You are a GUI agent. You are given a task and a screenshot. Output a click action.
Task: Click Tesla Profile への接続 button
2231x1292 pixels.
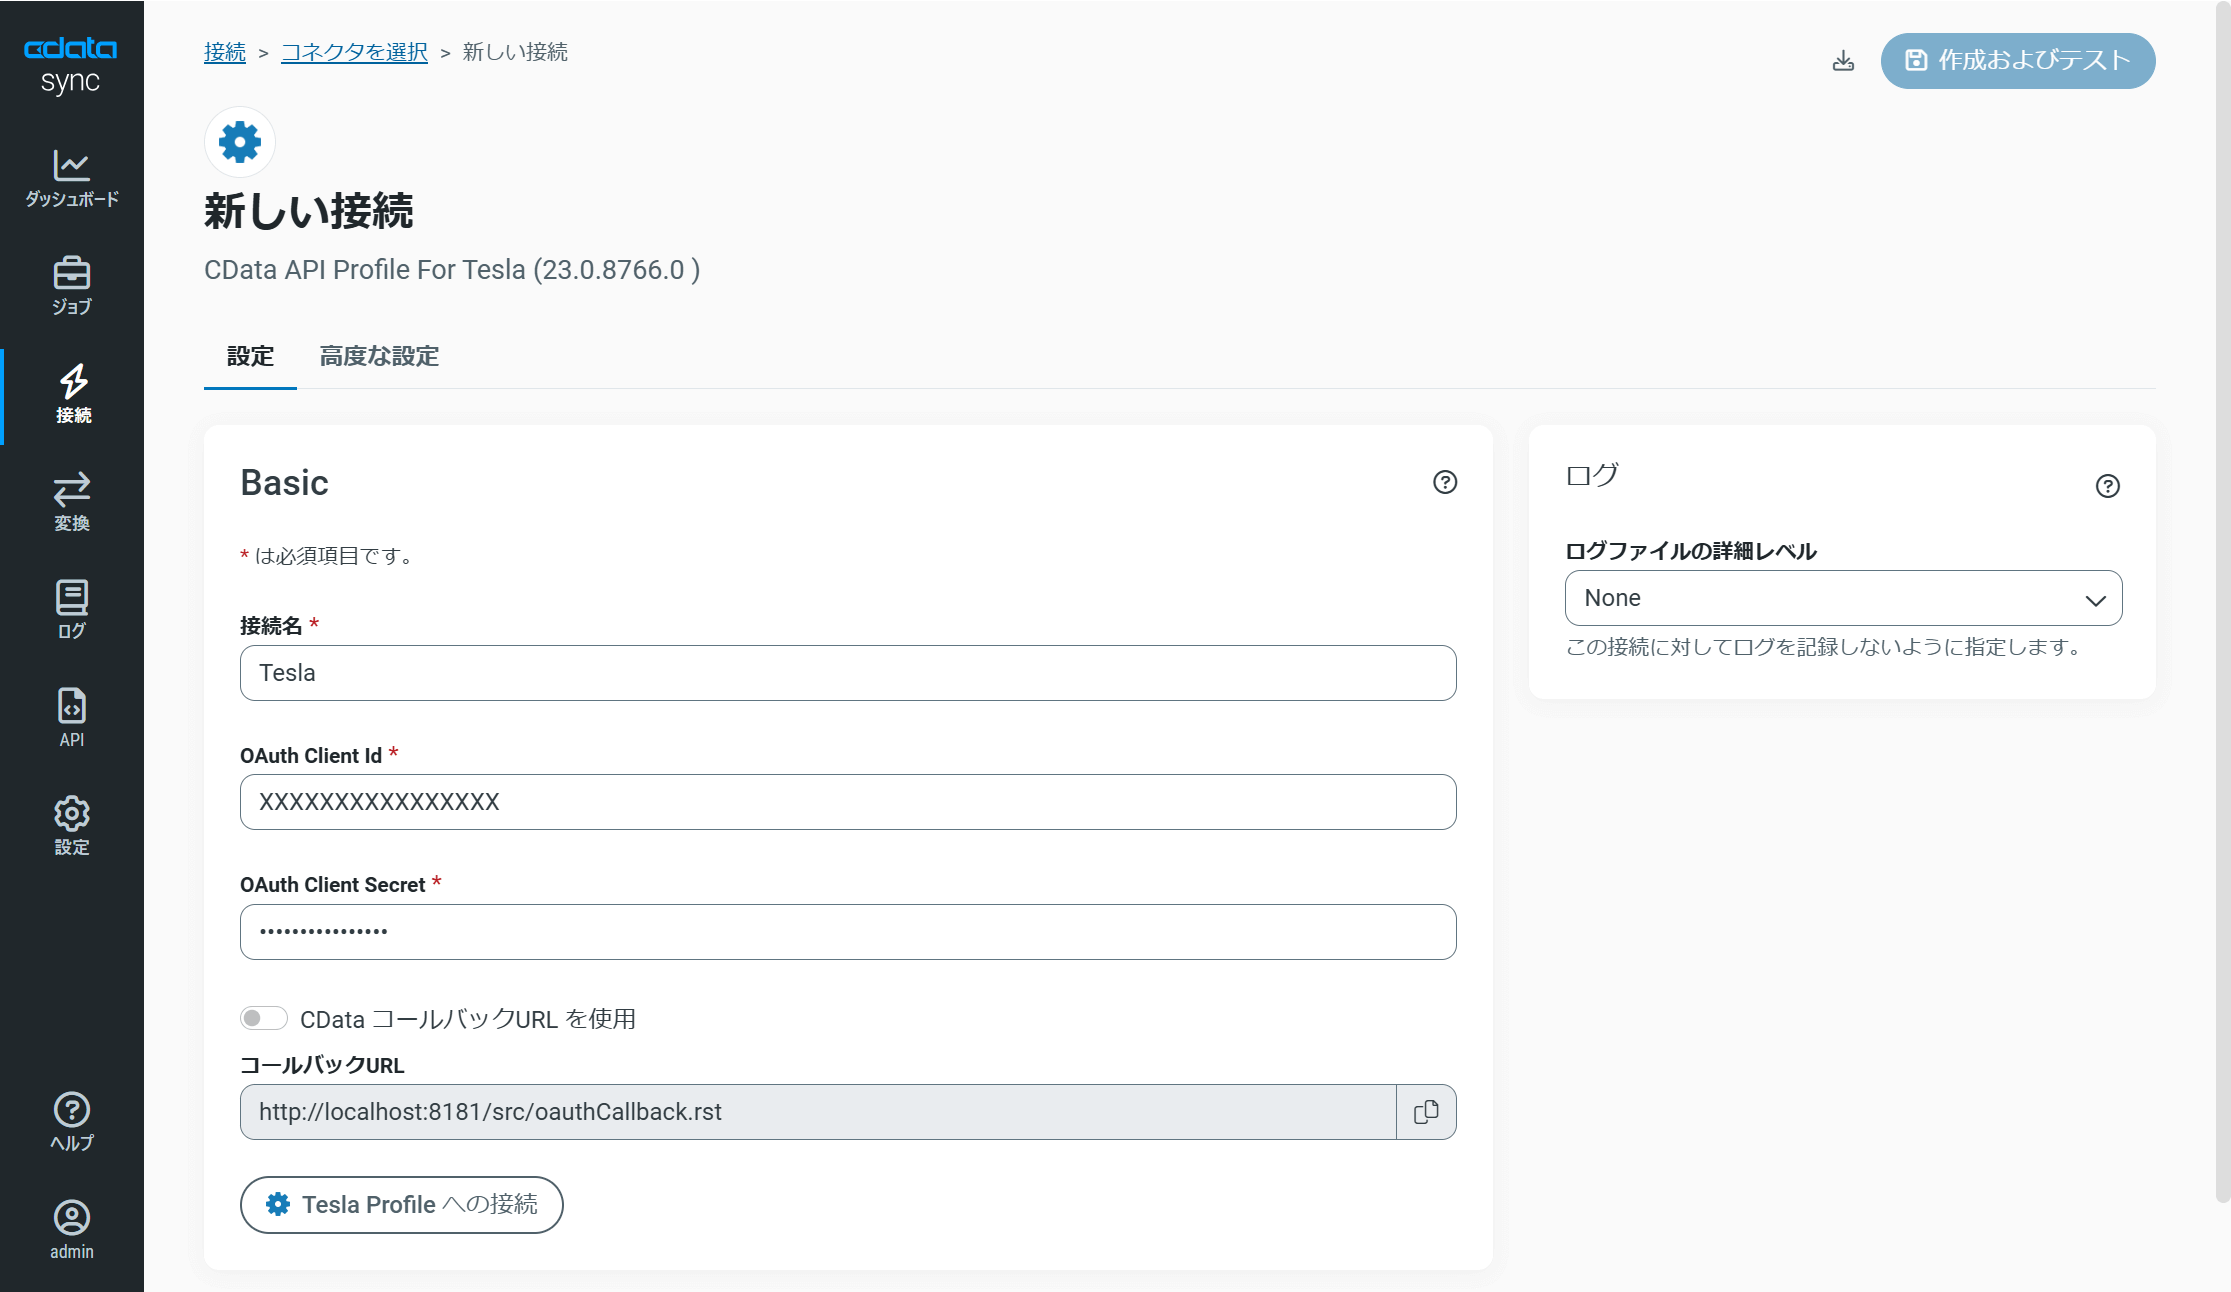[401, 1204]
